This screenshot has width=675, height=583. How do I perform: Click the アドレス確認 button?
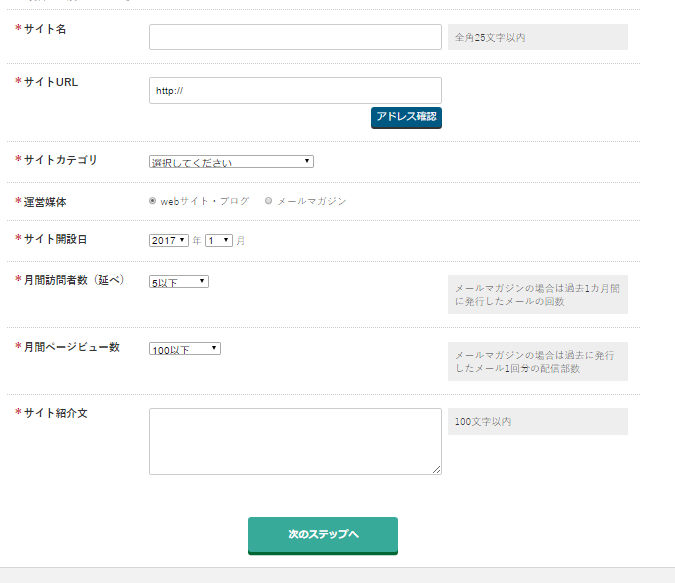click(406, 118)
